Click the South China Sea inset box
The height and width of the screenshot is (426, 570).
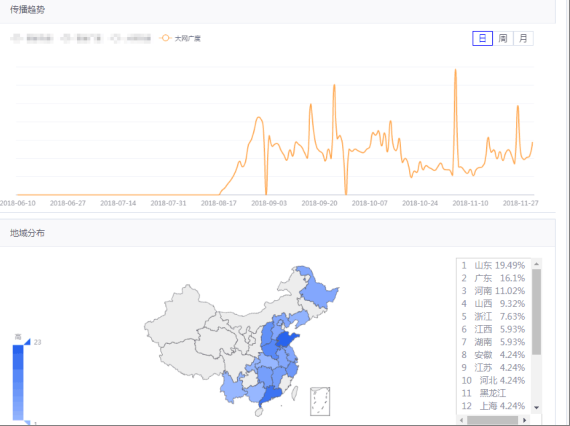click(x=320, y=401)
